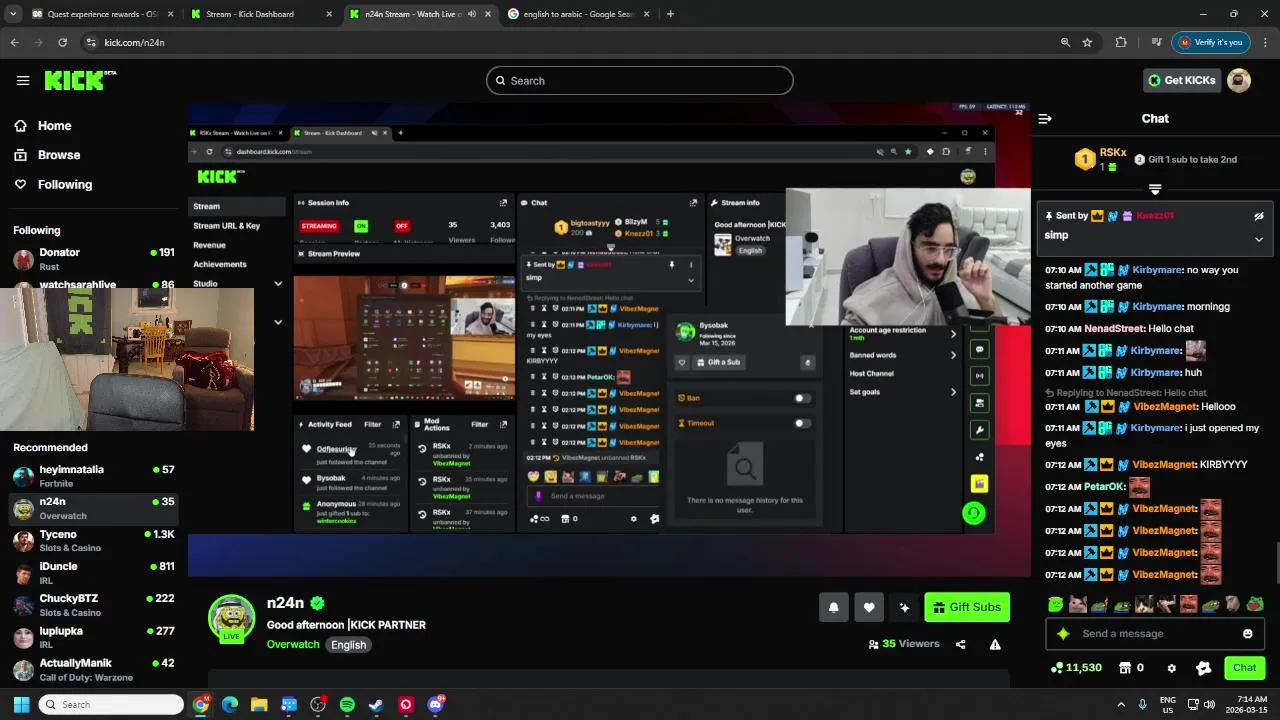
Task: Open the Chrome extensions puzzle icon
Action: click(1121, 42)
